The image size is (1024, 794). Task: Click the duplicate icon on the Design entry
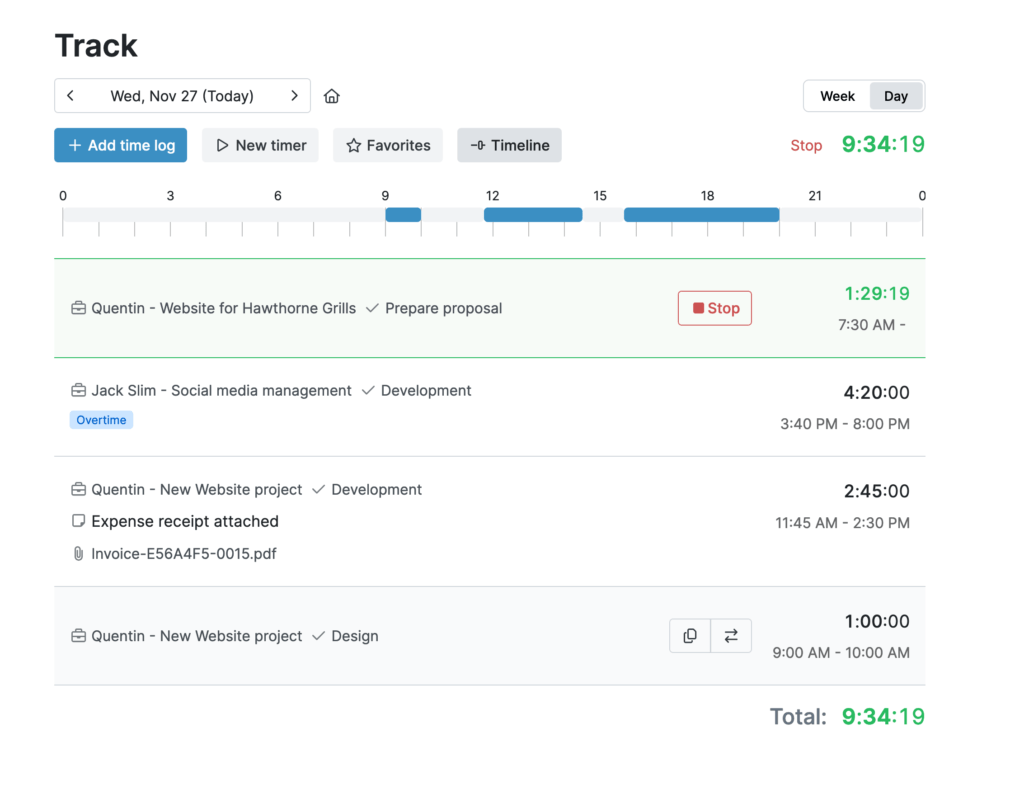click(689, 635)
